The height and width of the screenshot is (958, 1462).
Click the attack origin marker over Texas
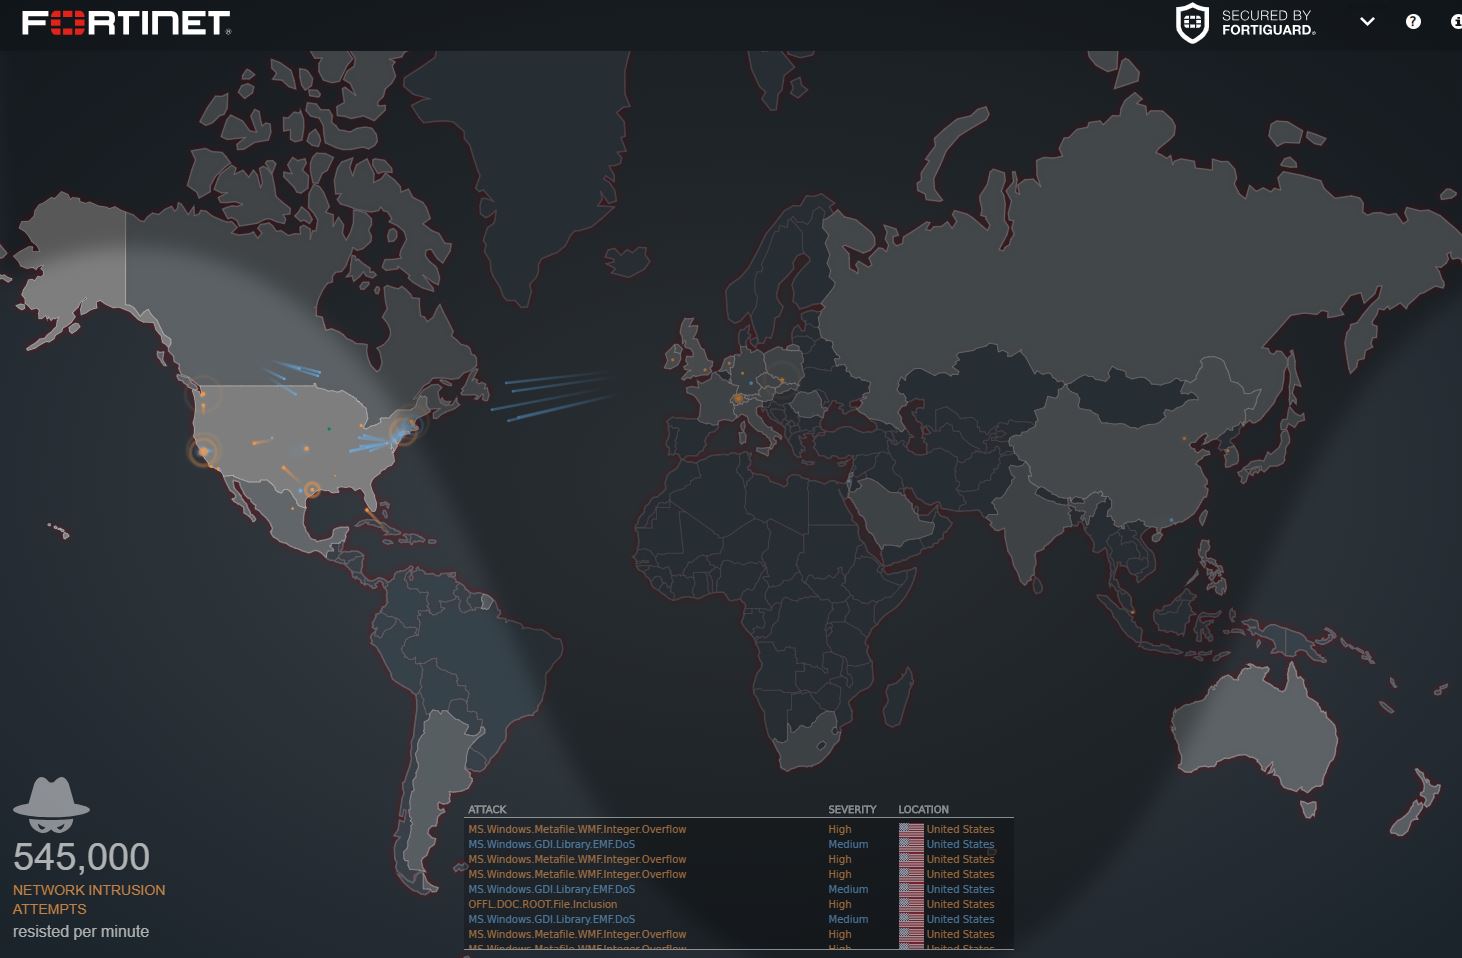click(x=311, y=490)
